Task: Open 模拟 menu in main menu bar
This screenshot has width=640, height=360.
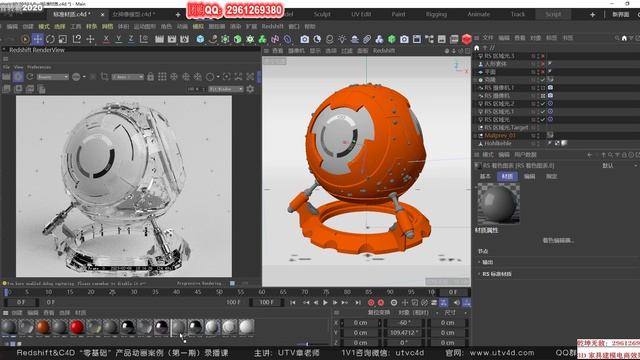Action: tap(198, 27)
